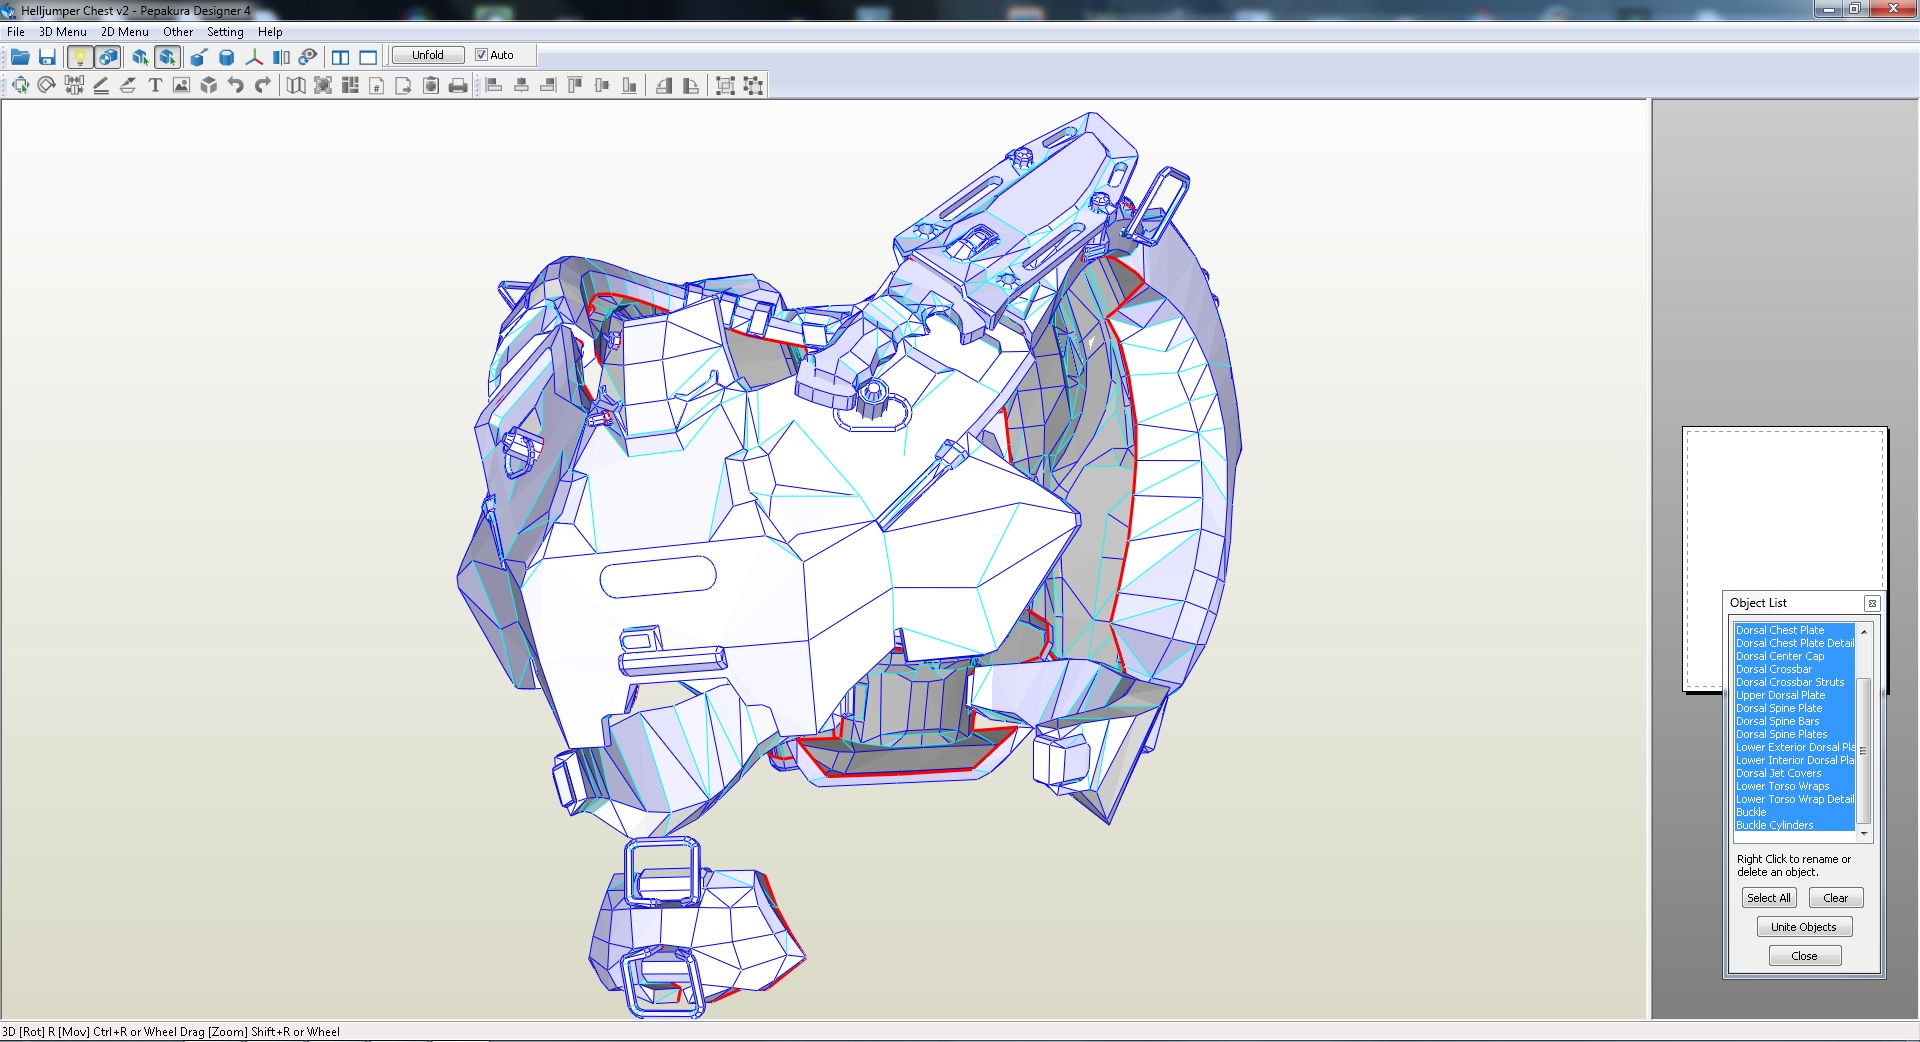
Task: Click the Redo arrow icon
Action: 263,86
